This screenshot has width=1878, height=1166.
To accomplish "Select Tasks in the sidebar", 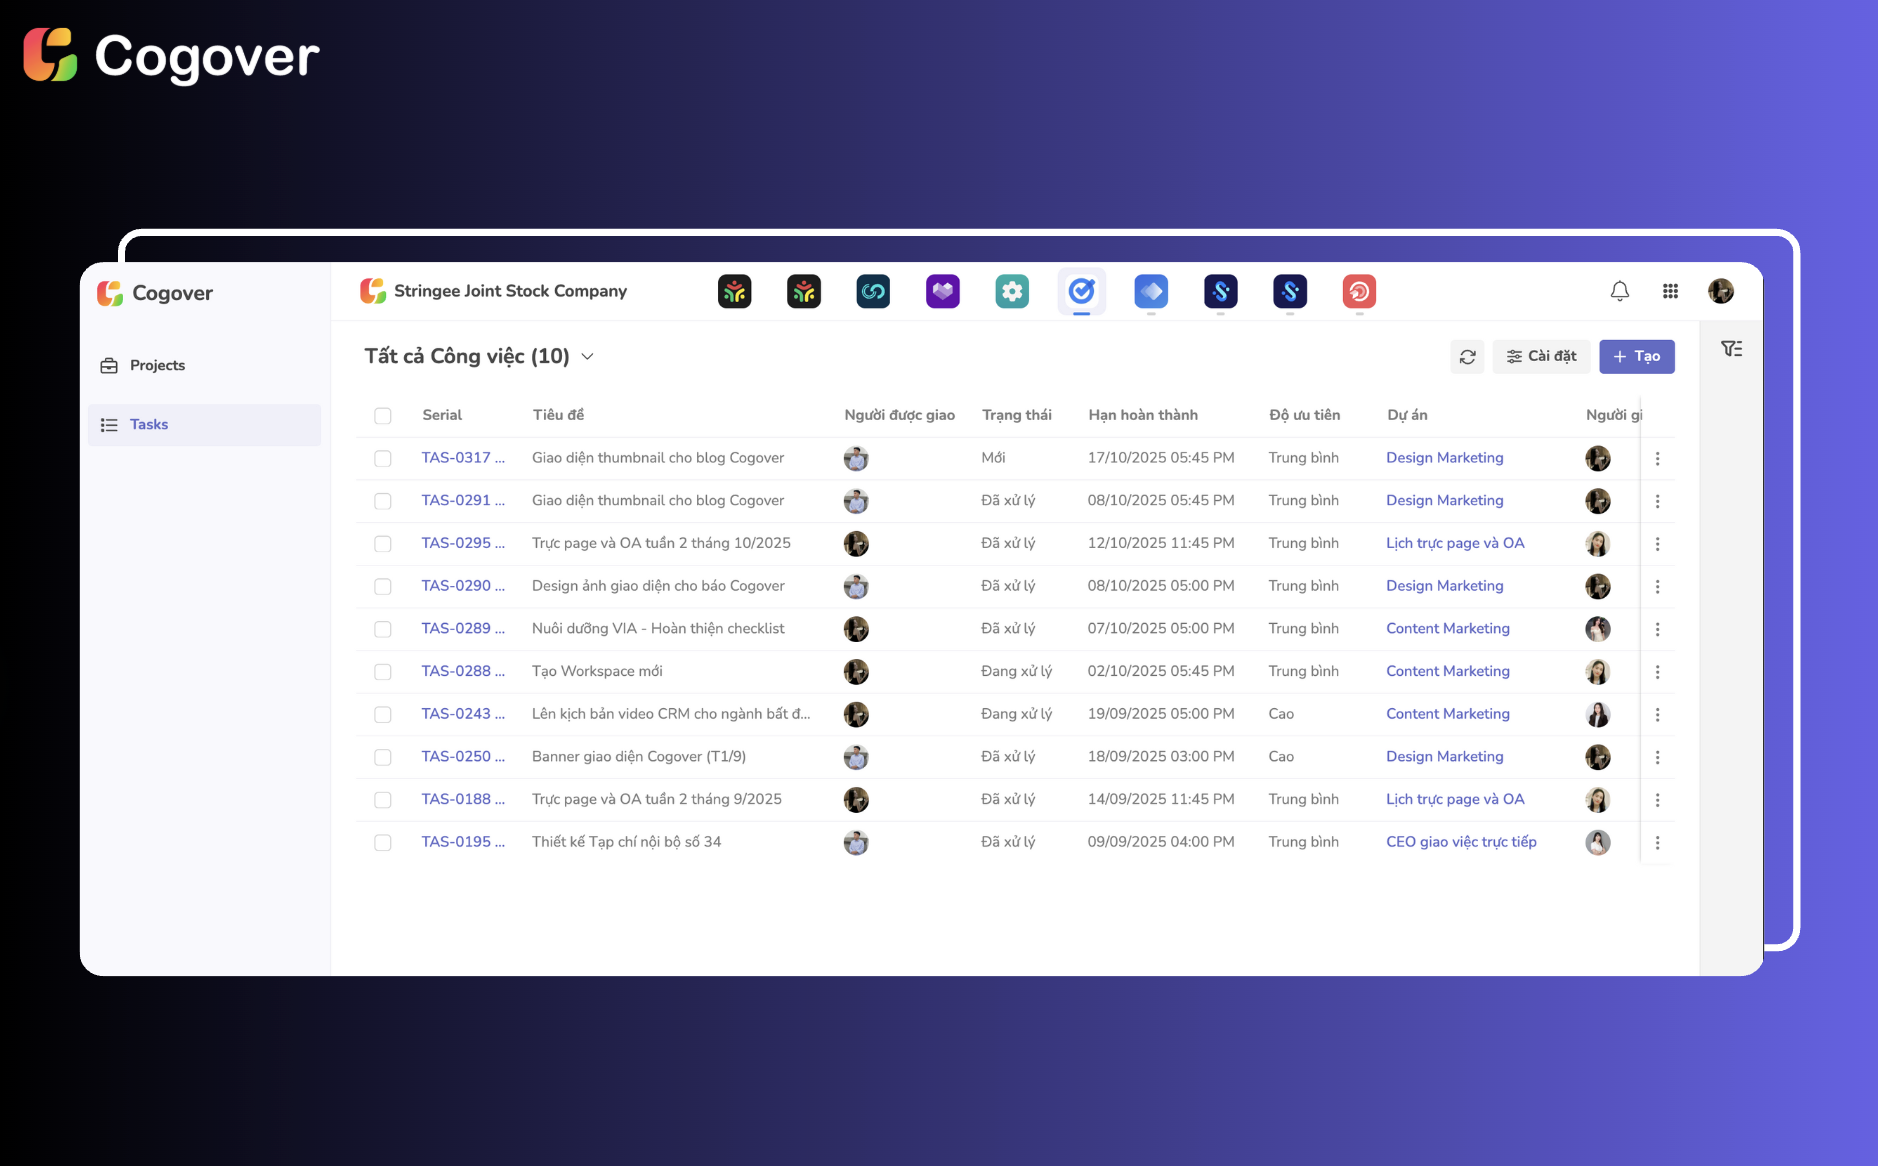I will point(149,425).
